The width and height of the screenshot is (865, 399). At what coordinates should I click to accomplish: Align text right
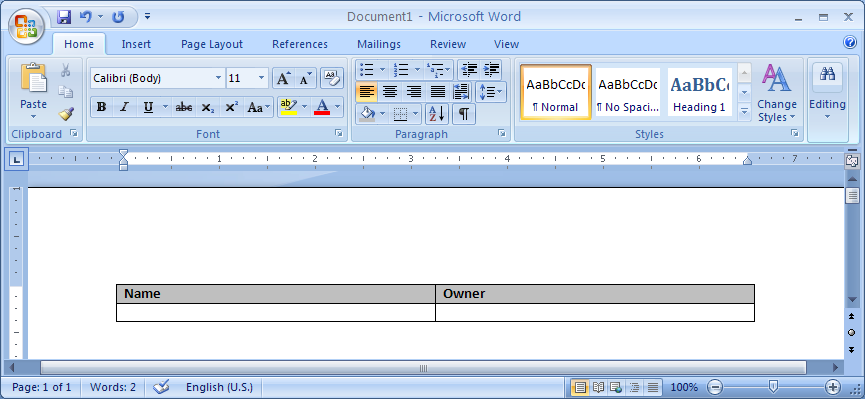[x=414, y=92]
